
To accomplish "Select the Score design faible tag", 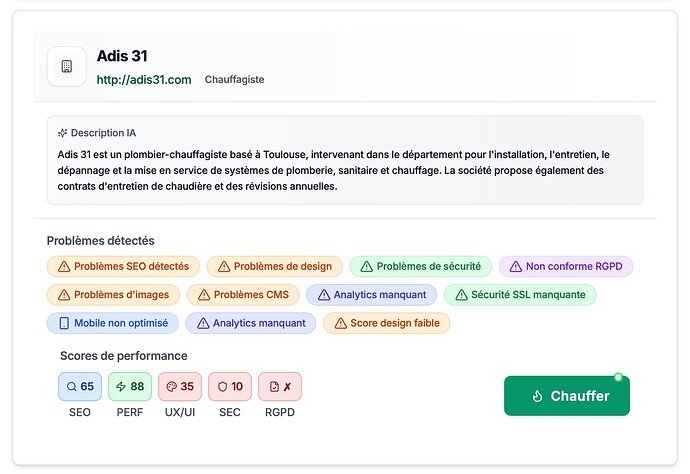I will [387, 323].
